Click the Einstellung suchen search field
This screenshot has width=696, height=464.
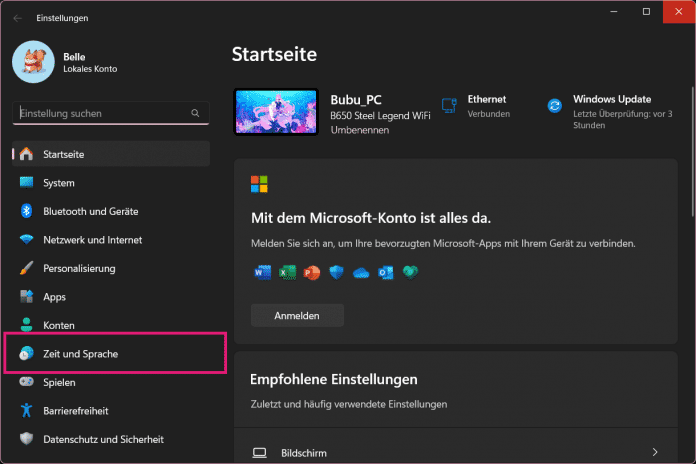(x=100, y=114)
